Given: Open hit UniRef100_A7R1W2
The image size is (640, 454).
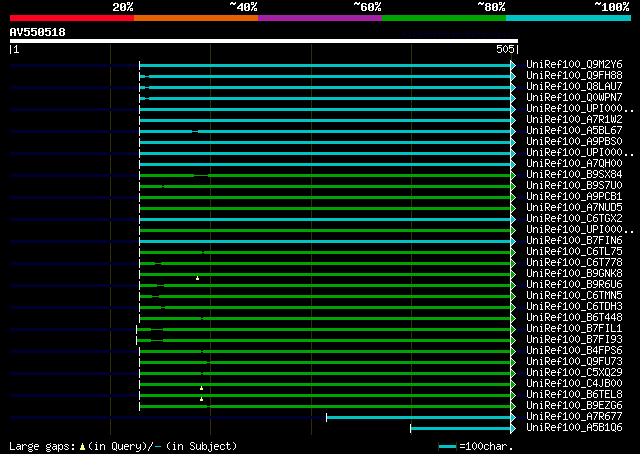Looking at the screenshot, I should click(574, 120).
